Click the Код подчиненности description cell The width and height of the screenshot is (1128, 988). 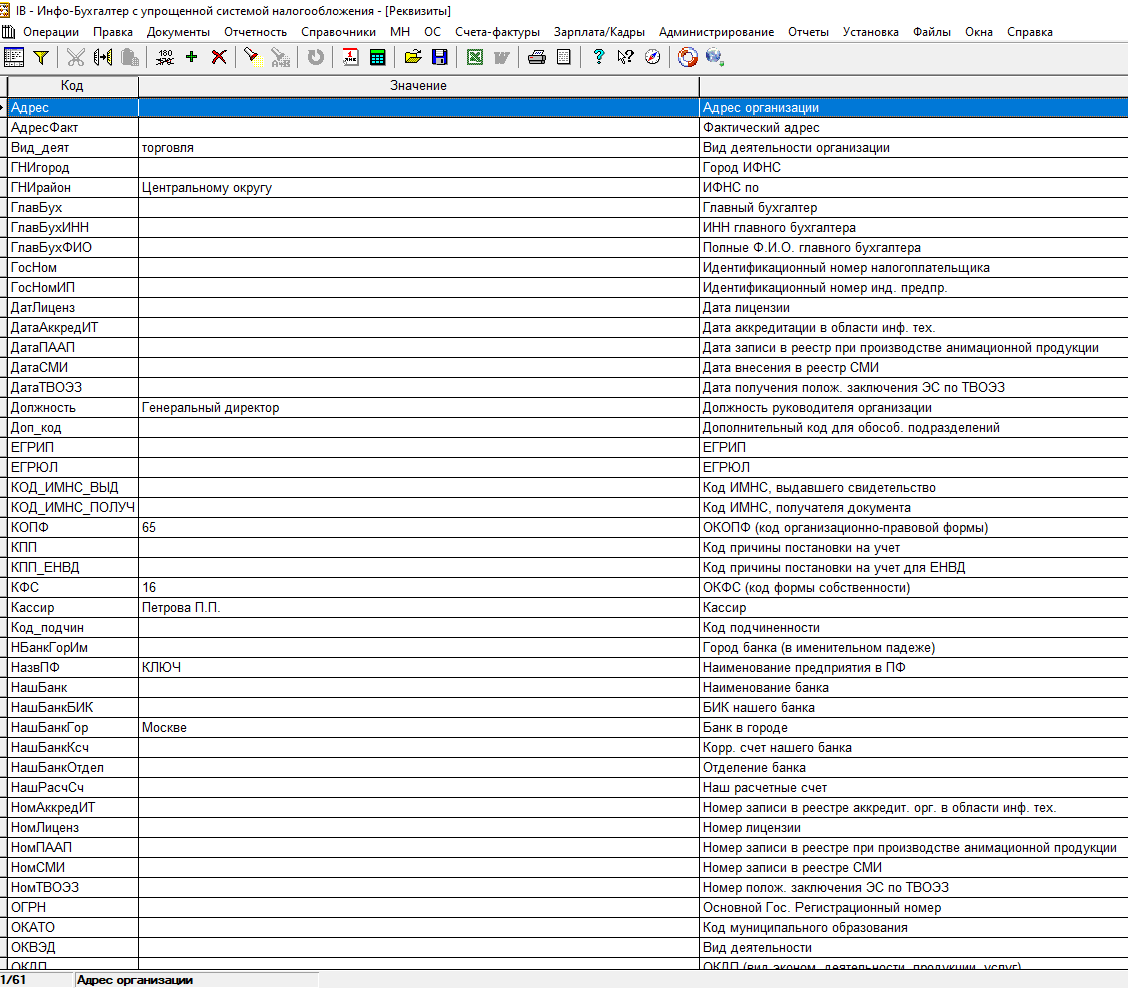(x=914, y=627)
